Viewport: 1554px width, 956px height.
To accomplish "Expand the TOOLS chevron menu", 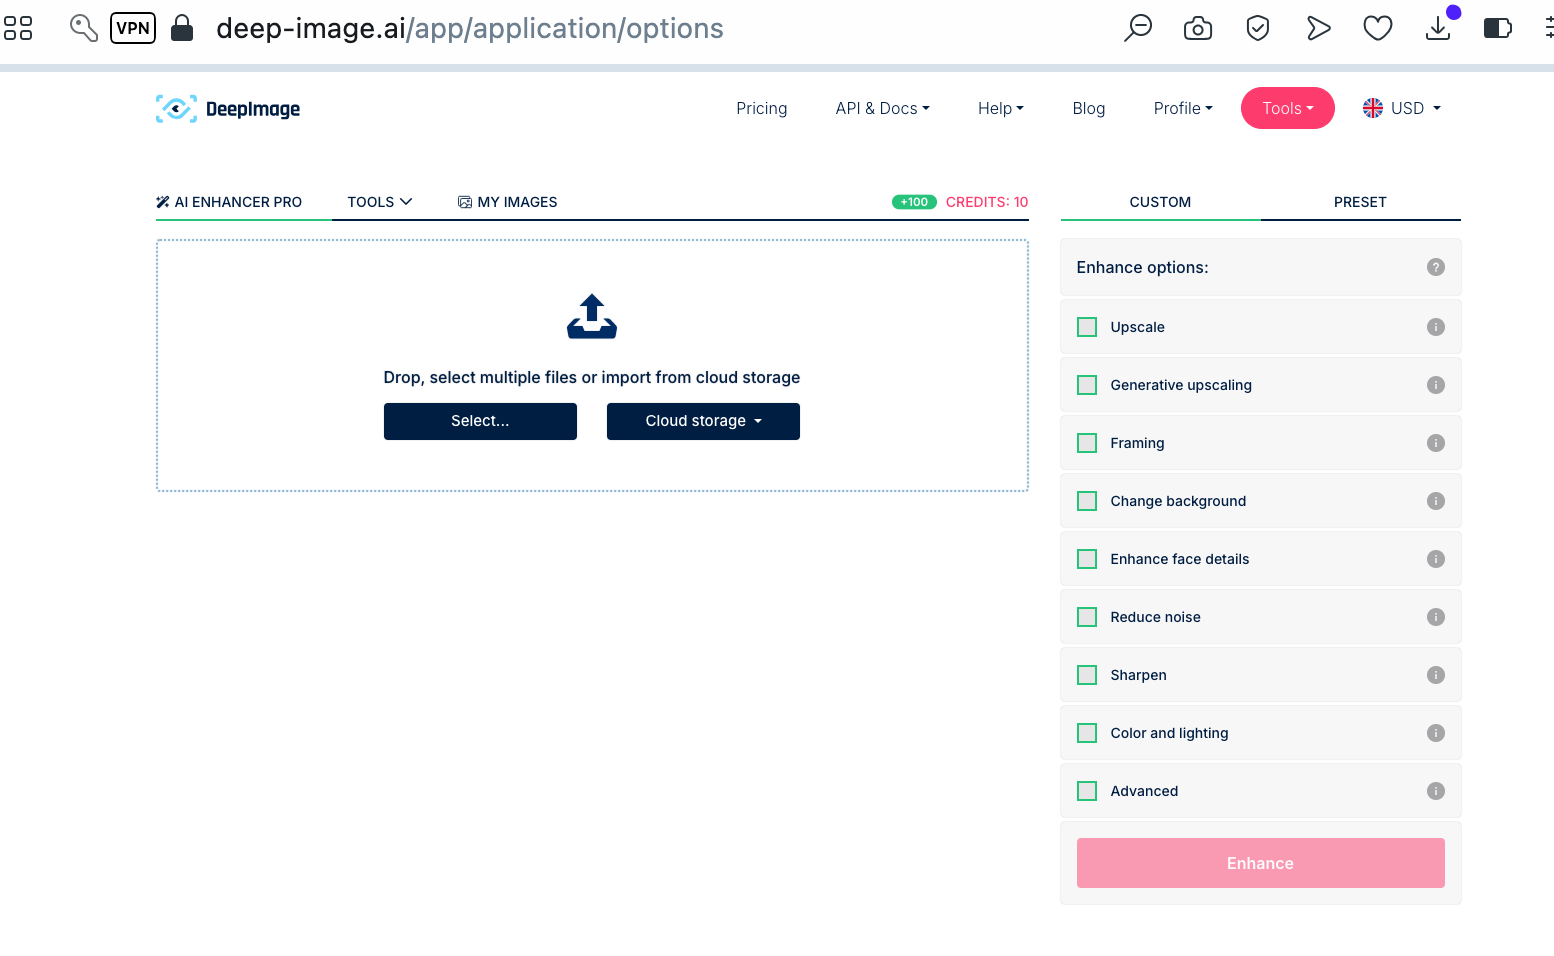I will click(x=380, y=202).
